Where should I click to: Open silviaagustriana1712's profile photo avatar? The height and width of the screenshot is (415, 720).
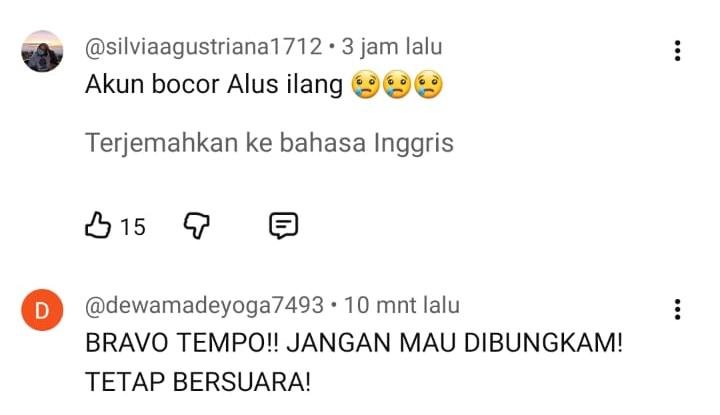(x=42, y=51)
